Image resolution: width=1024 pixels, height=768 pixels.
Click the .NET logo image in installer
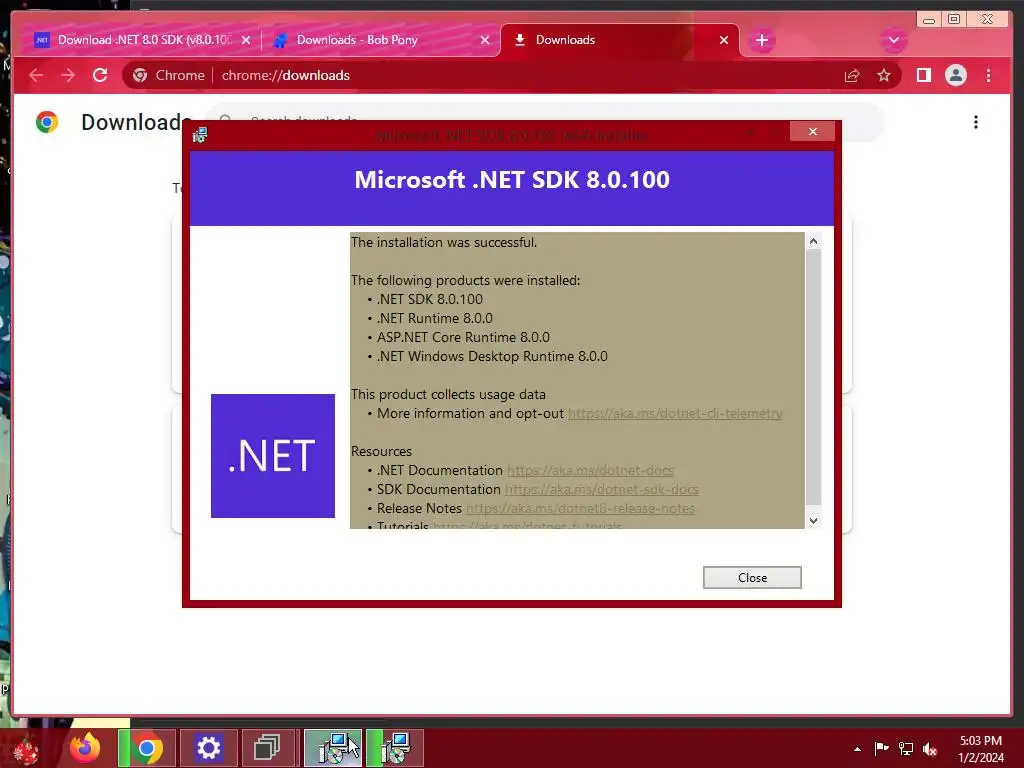(272, 456)
